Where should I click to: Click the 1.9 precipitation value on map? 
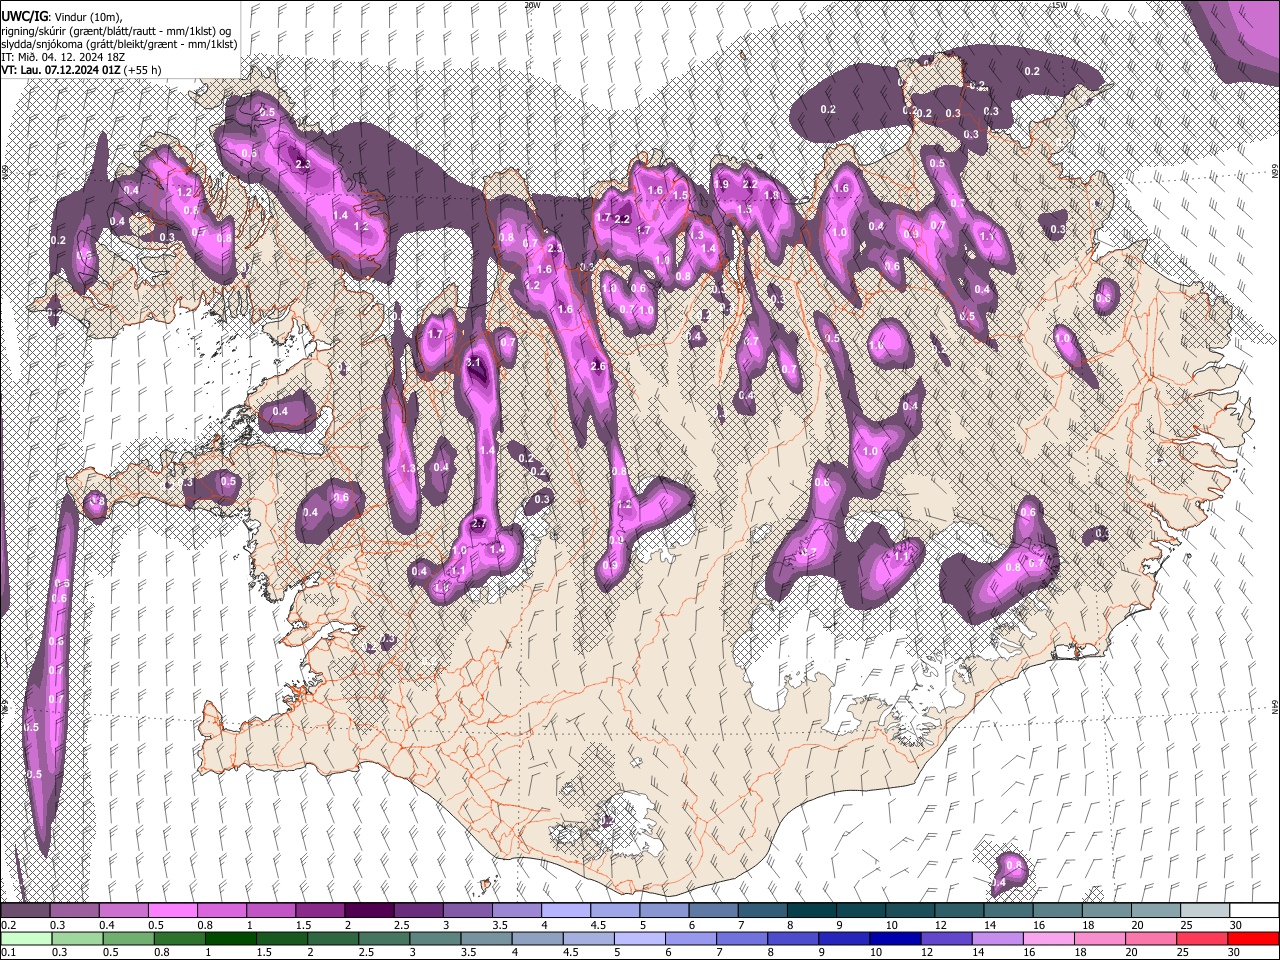[x=721, y=184]
